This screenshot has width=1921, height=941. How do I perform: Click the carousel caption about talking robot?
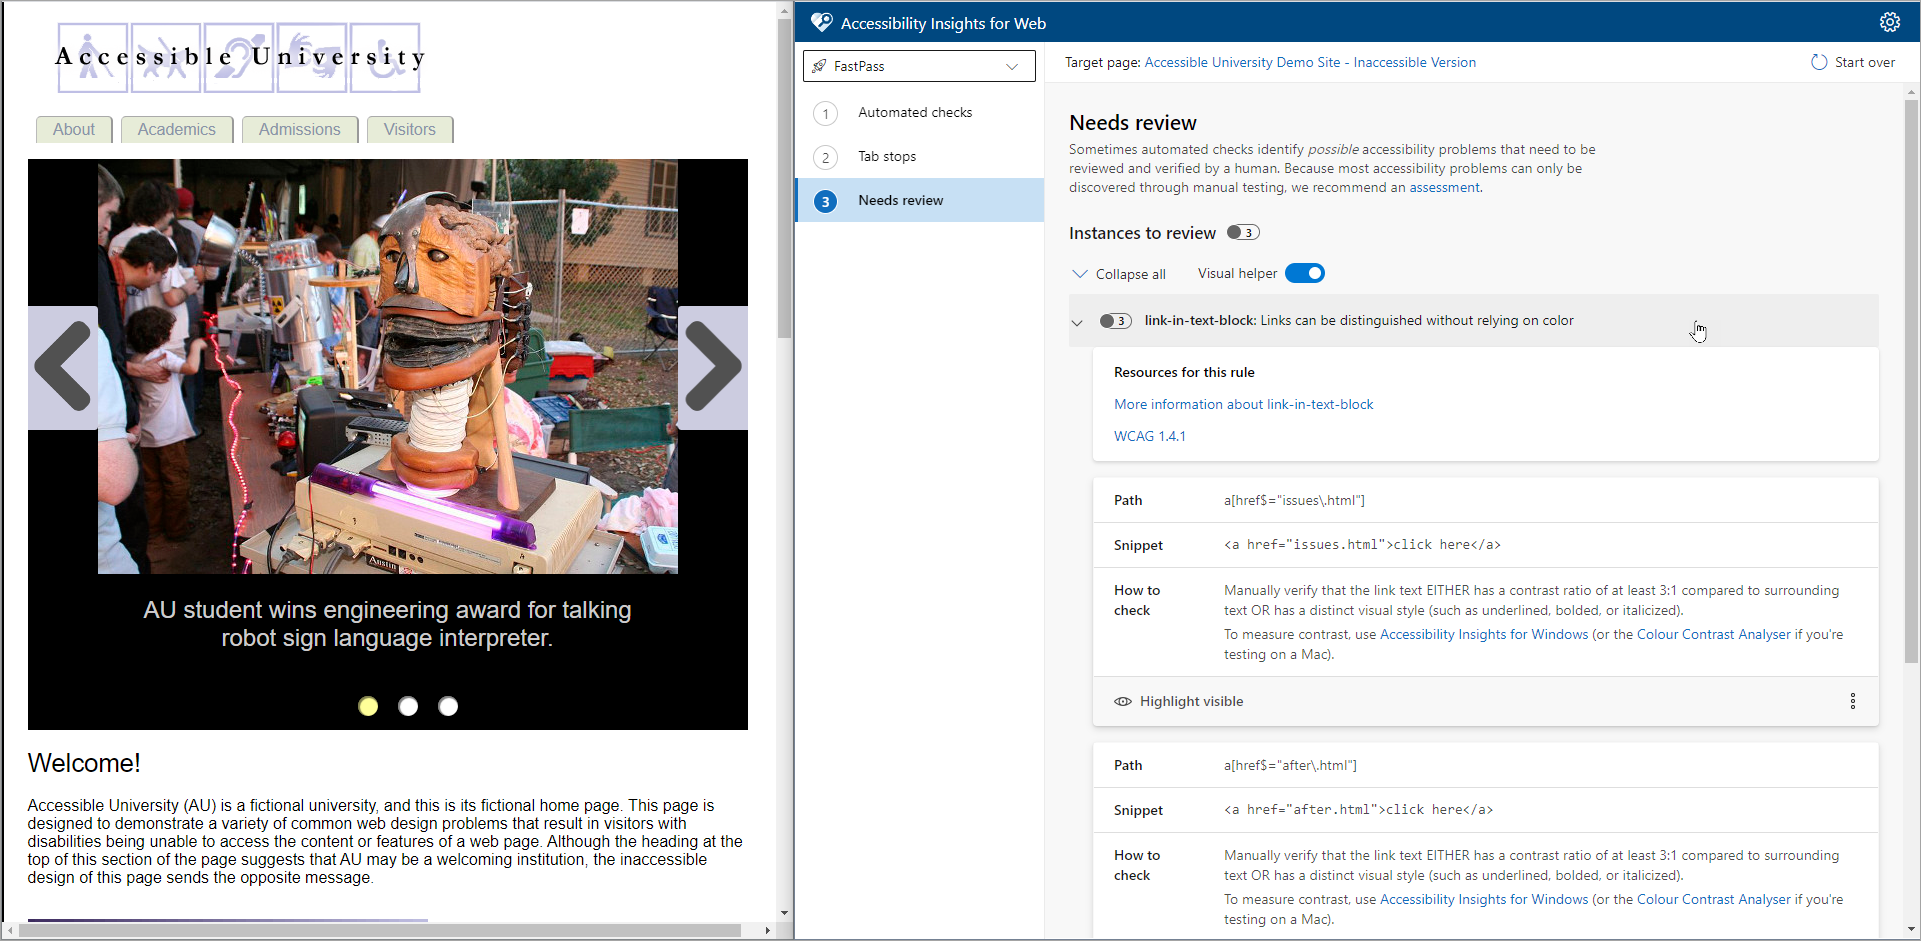[x=387, y=624]
